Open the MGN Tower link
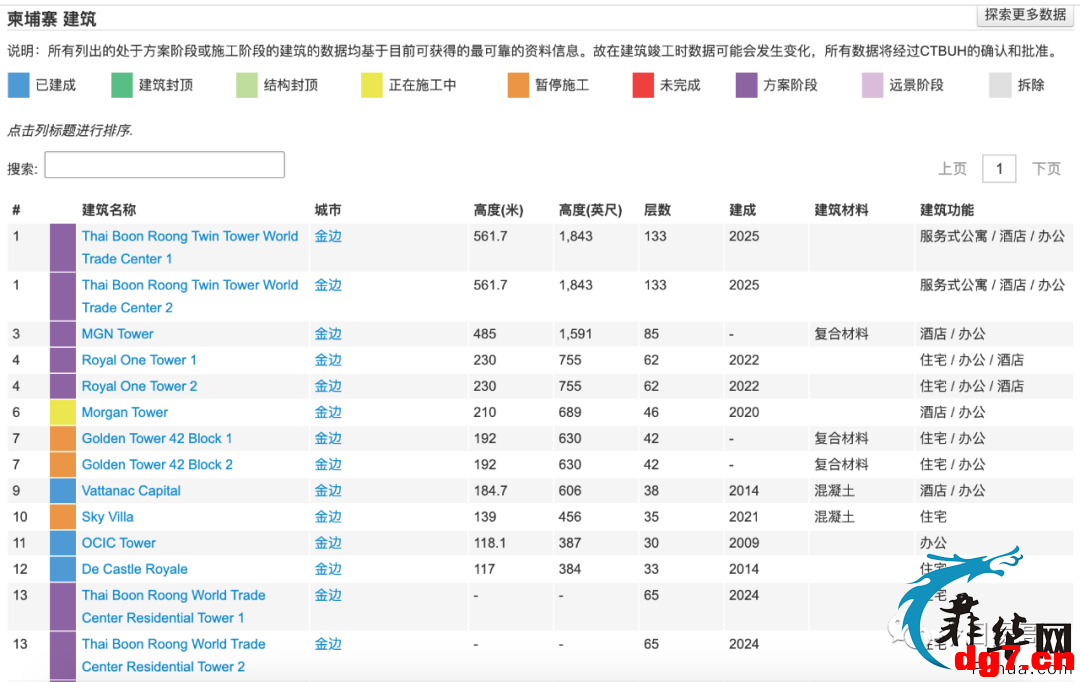This screenshot has width=1080, height=682. (x=118, y=334)
